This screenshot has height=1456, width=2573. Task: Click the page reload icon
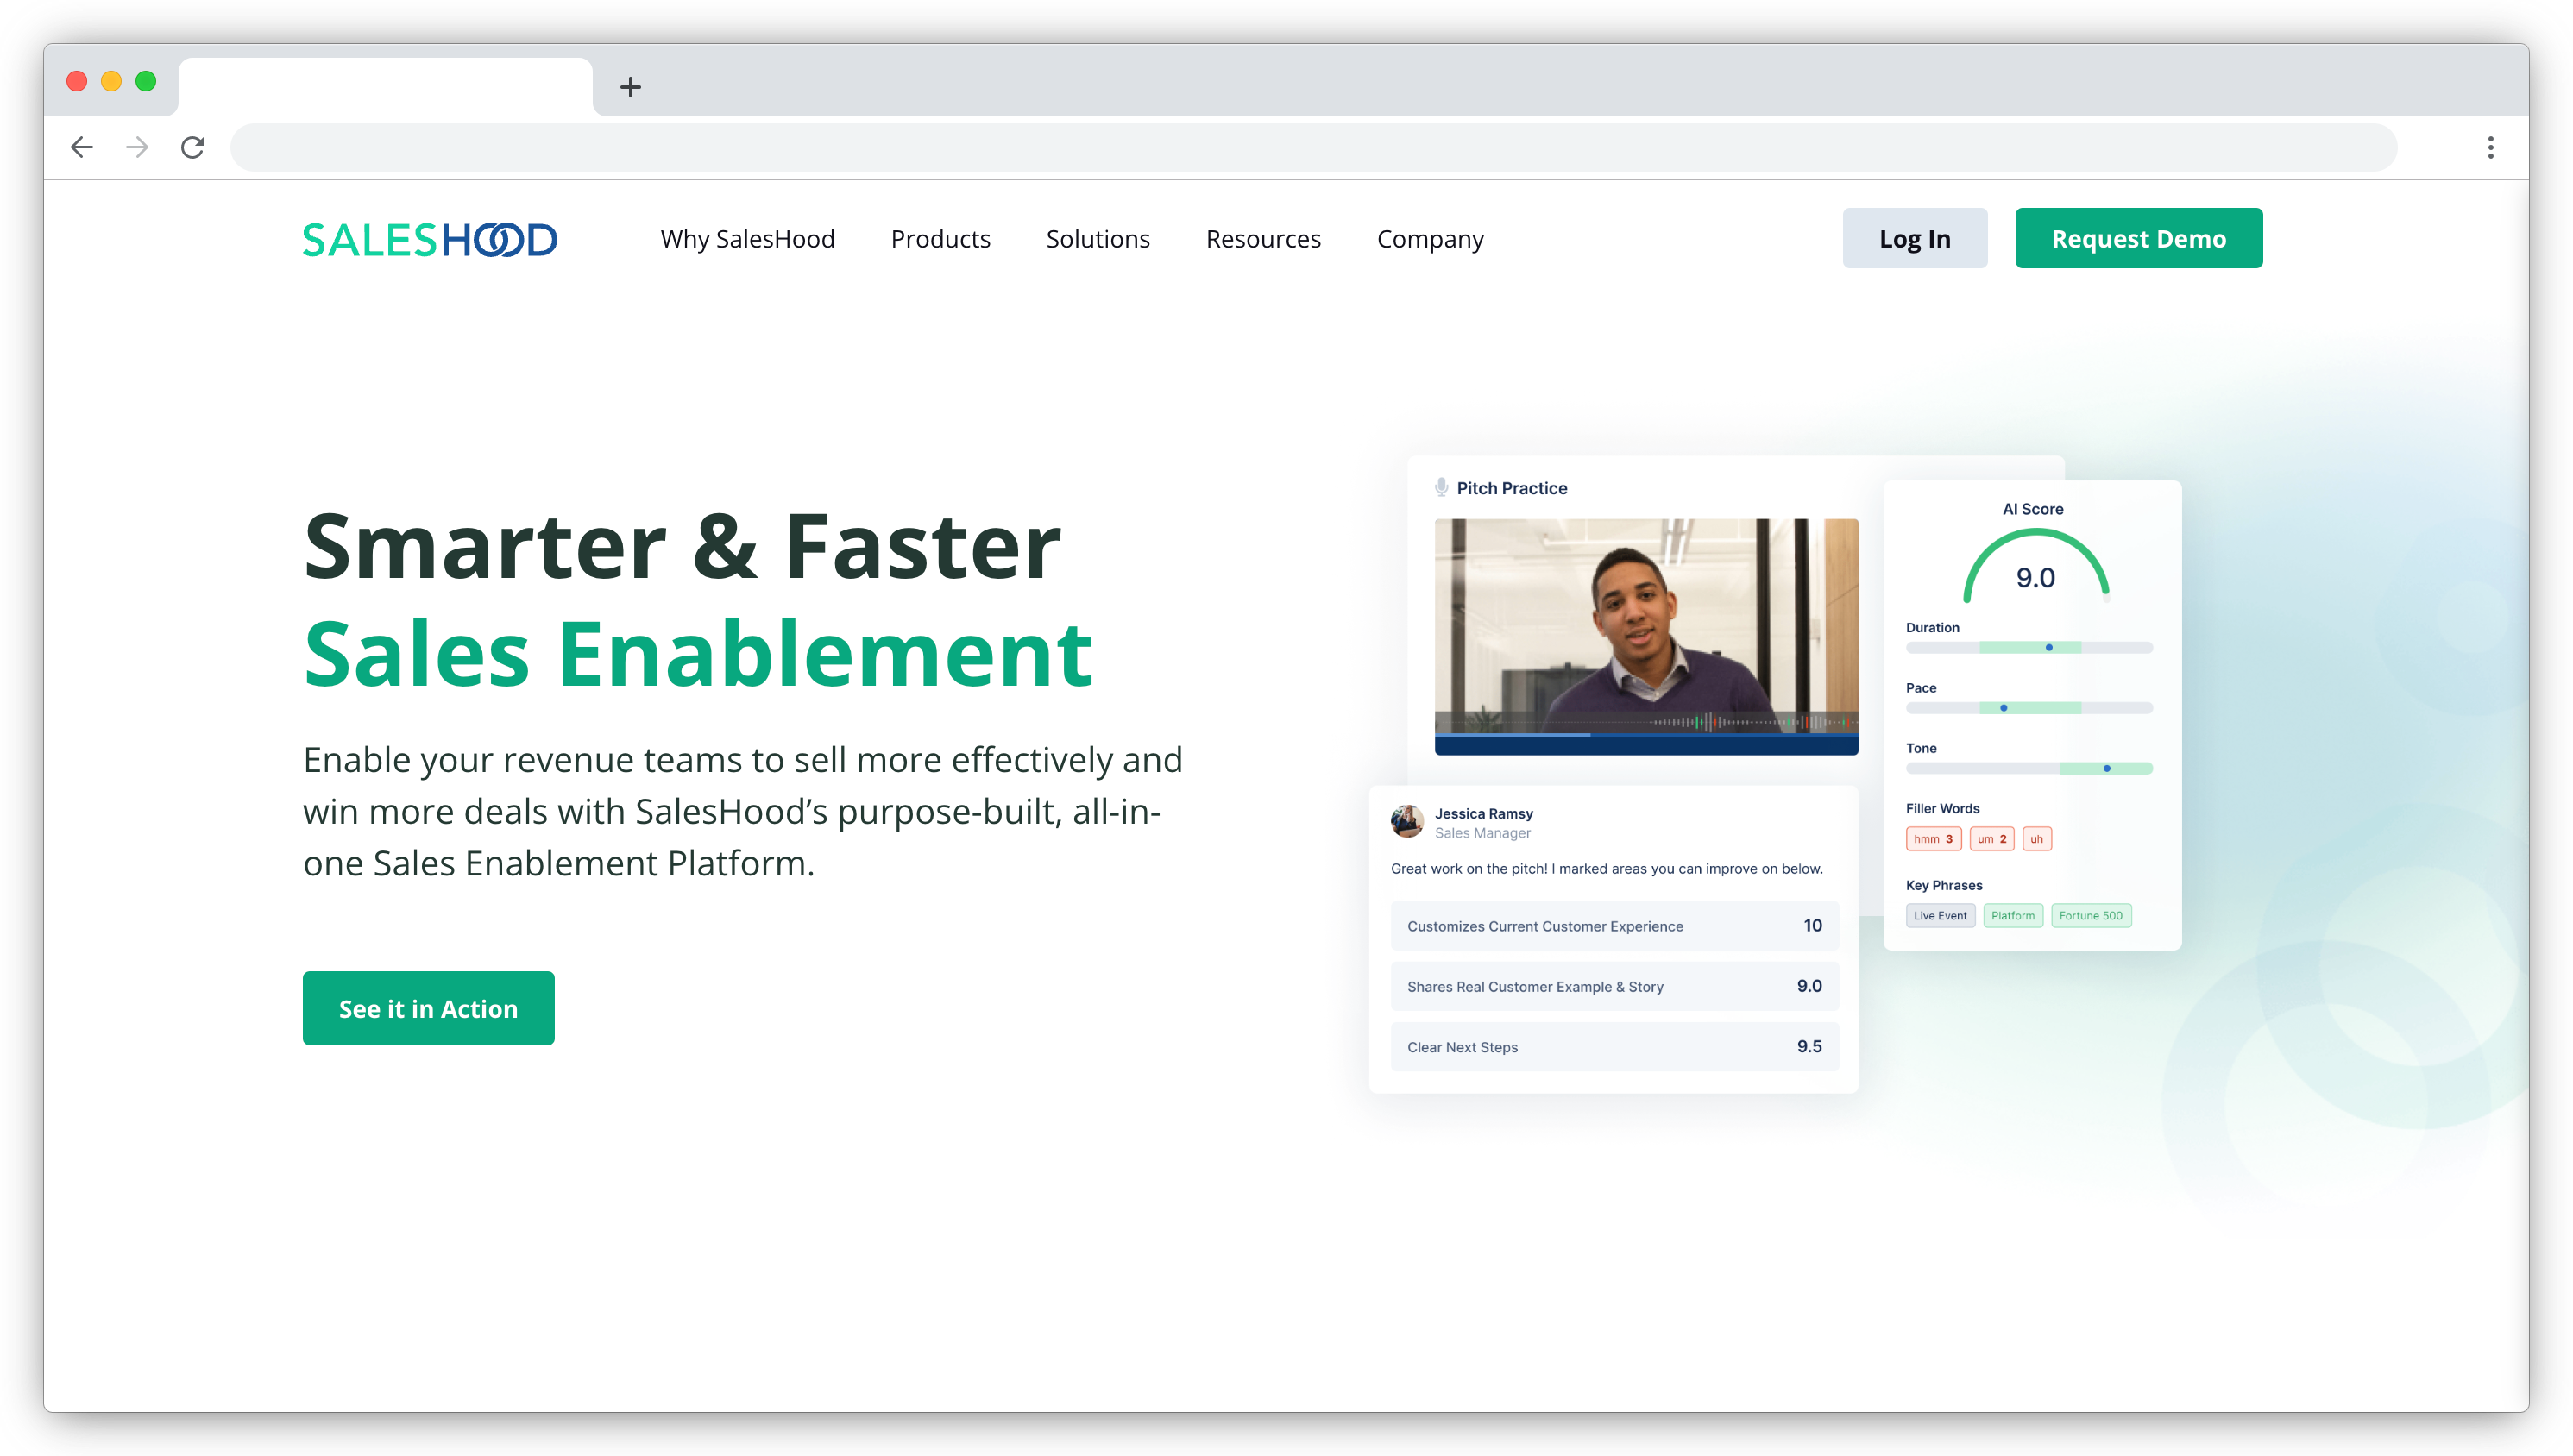(x=193, y=147)
